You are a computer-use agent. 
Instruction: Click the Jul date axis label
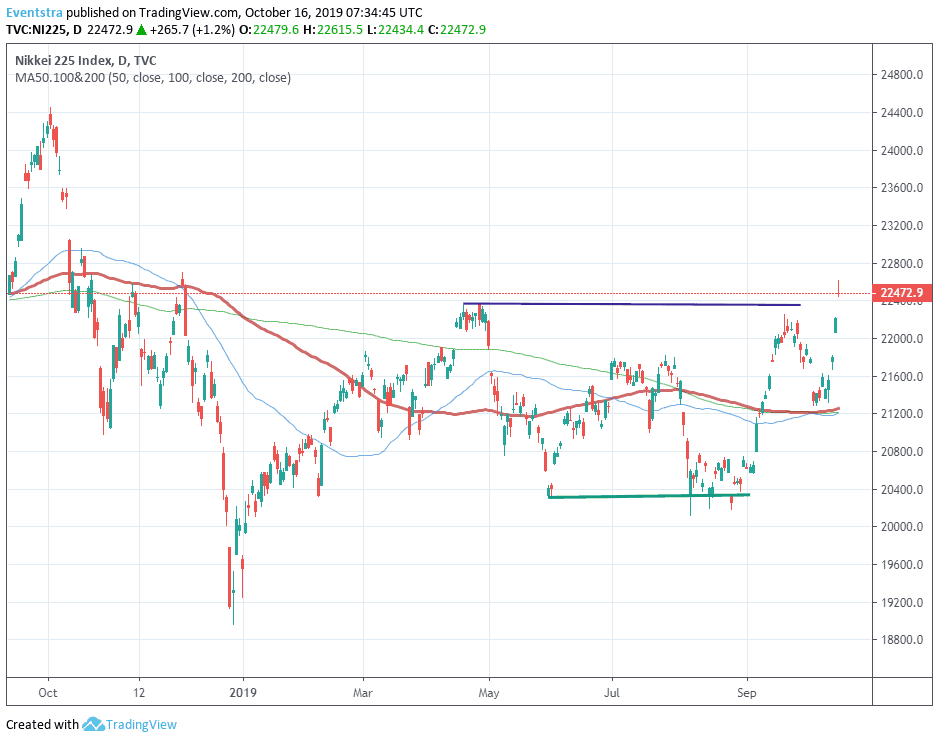[612, 693]
